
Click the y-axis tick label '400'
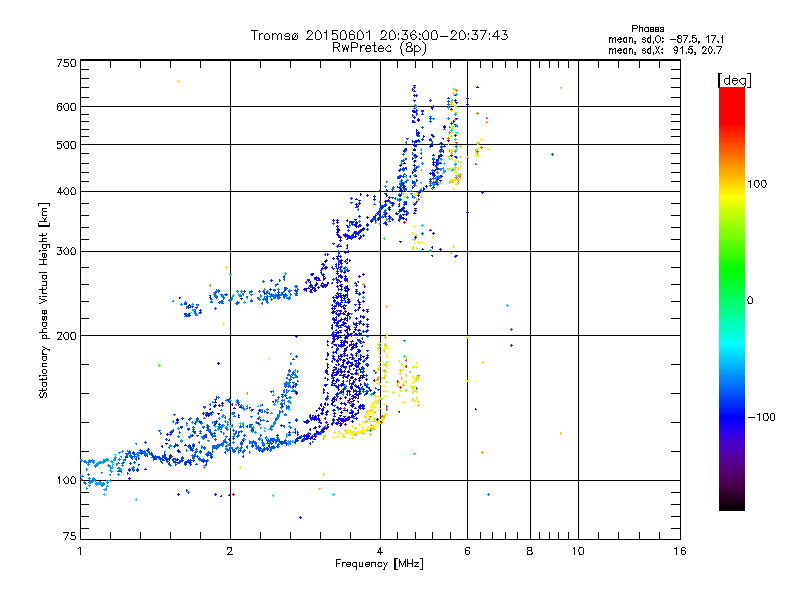point(67,191)
